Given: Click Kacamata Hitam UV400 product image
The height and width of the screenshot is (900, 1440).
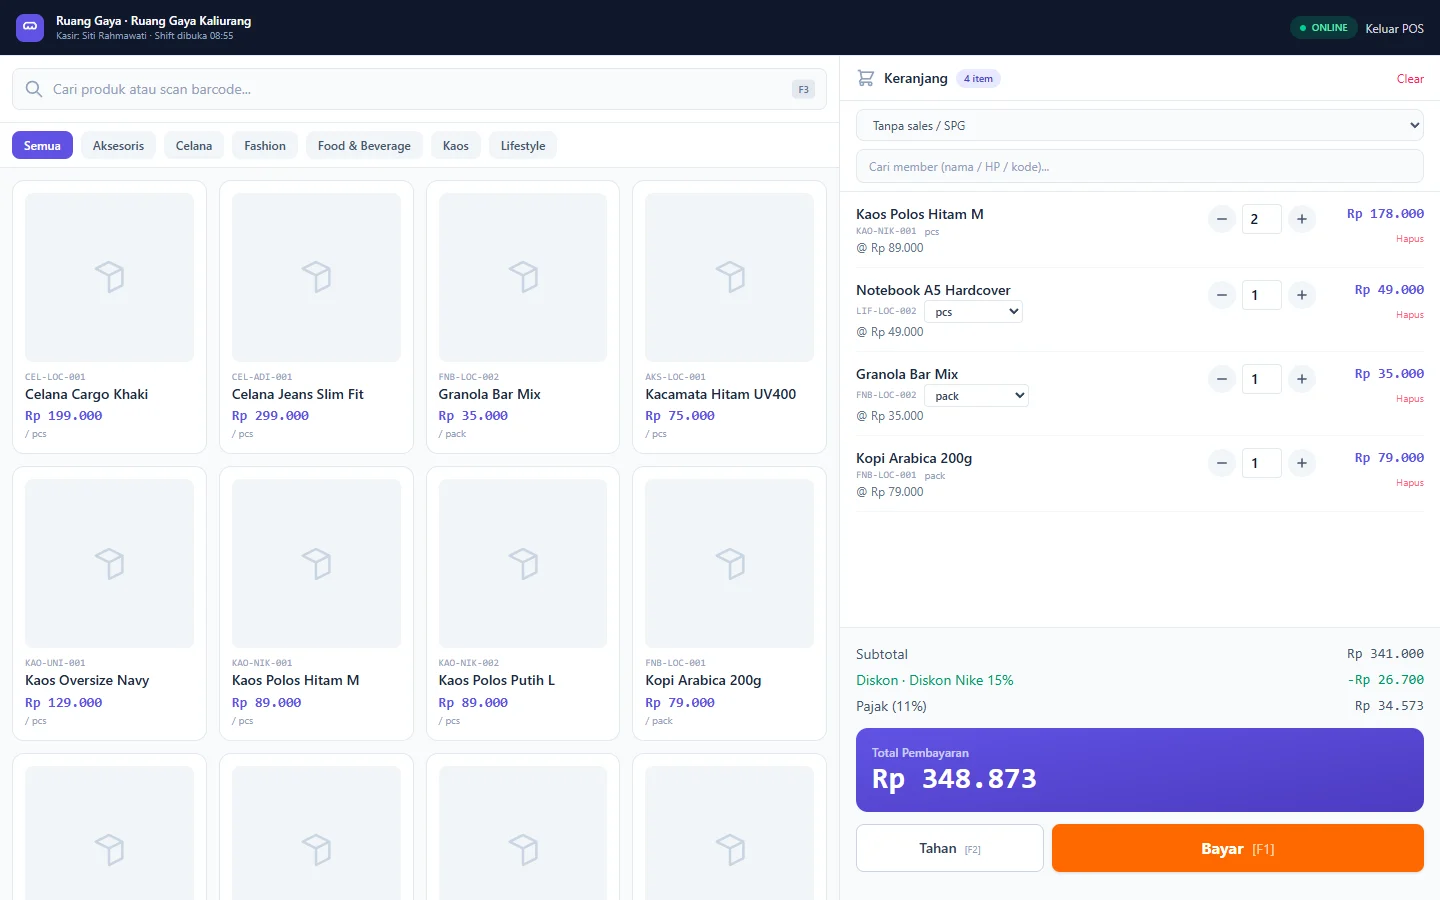Looking at the screenshot, I should click(x=730, y=277).
